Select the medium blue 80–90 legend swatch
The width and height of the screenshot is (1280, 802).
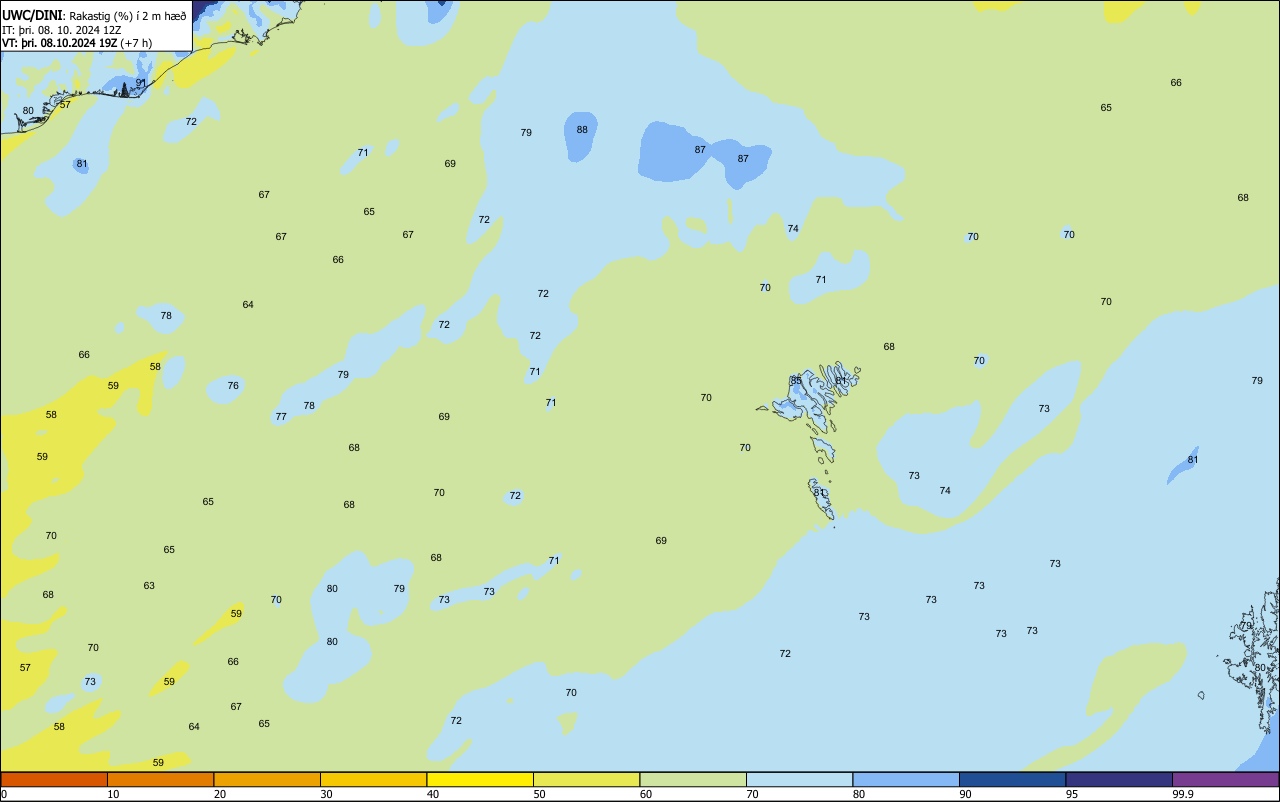click(x=906, y=780)
